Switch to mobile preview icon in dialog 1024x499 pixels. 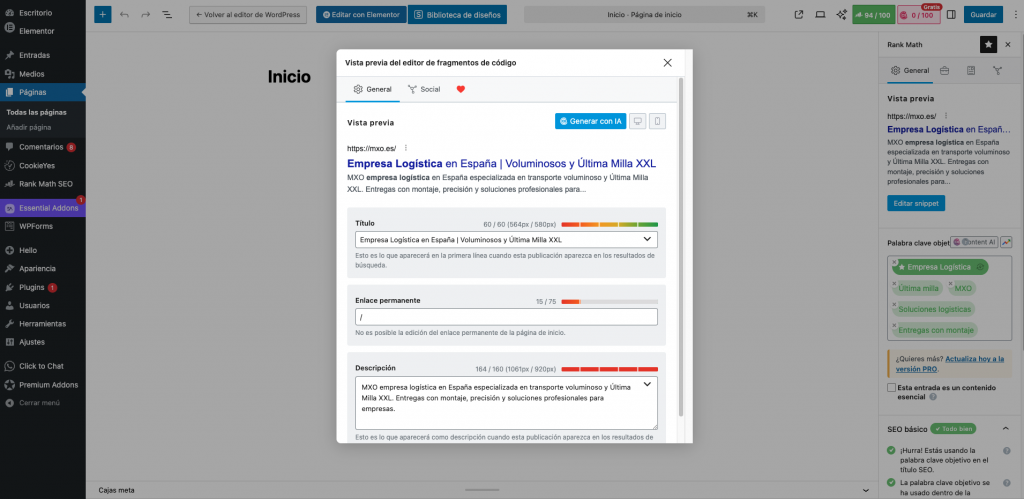click(658, 121)
